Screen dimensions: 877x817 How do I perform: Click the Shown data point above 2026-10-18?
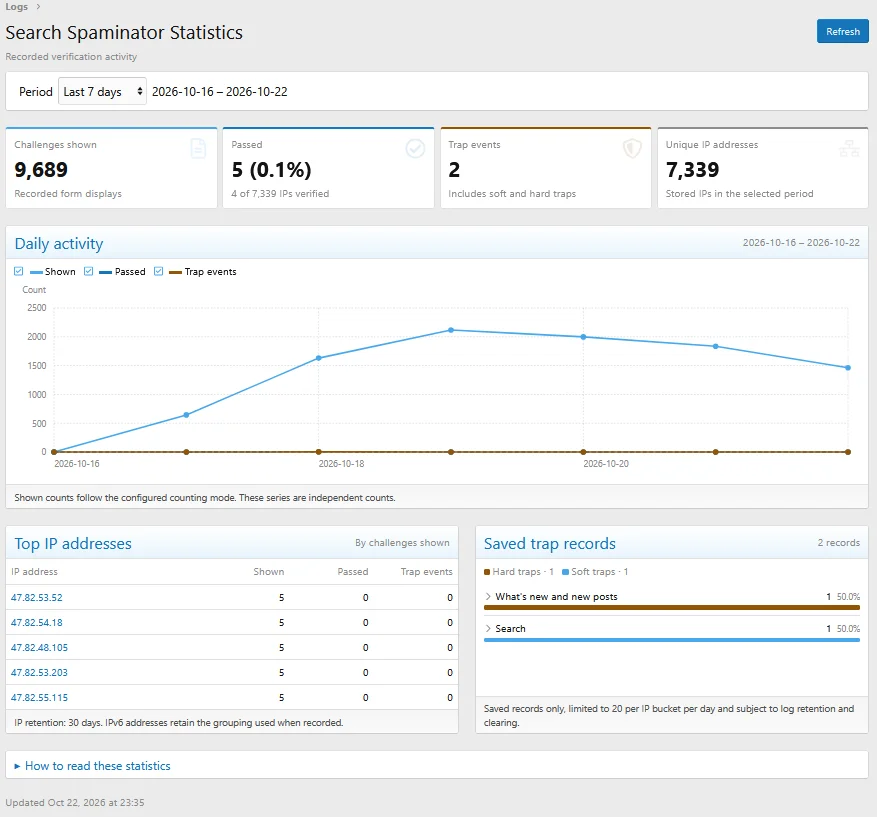click(x=319, y=358)
